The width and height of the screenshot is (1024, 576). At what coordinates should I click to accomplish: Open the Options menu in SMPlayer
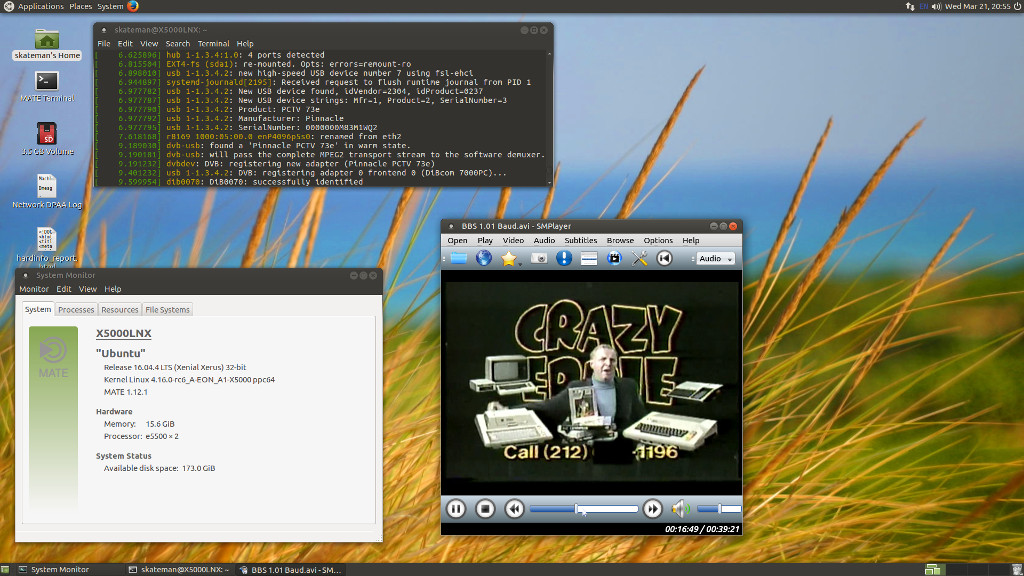[x=658, y=240]
